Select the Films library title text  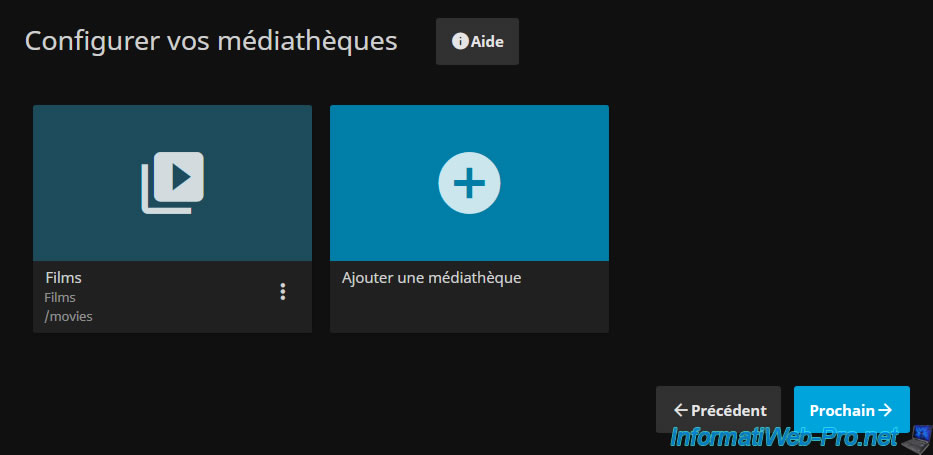click(x=64, y=278)
